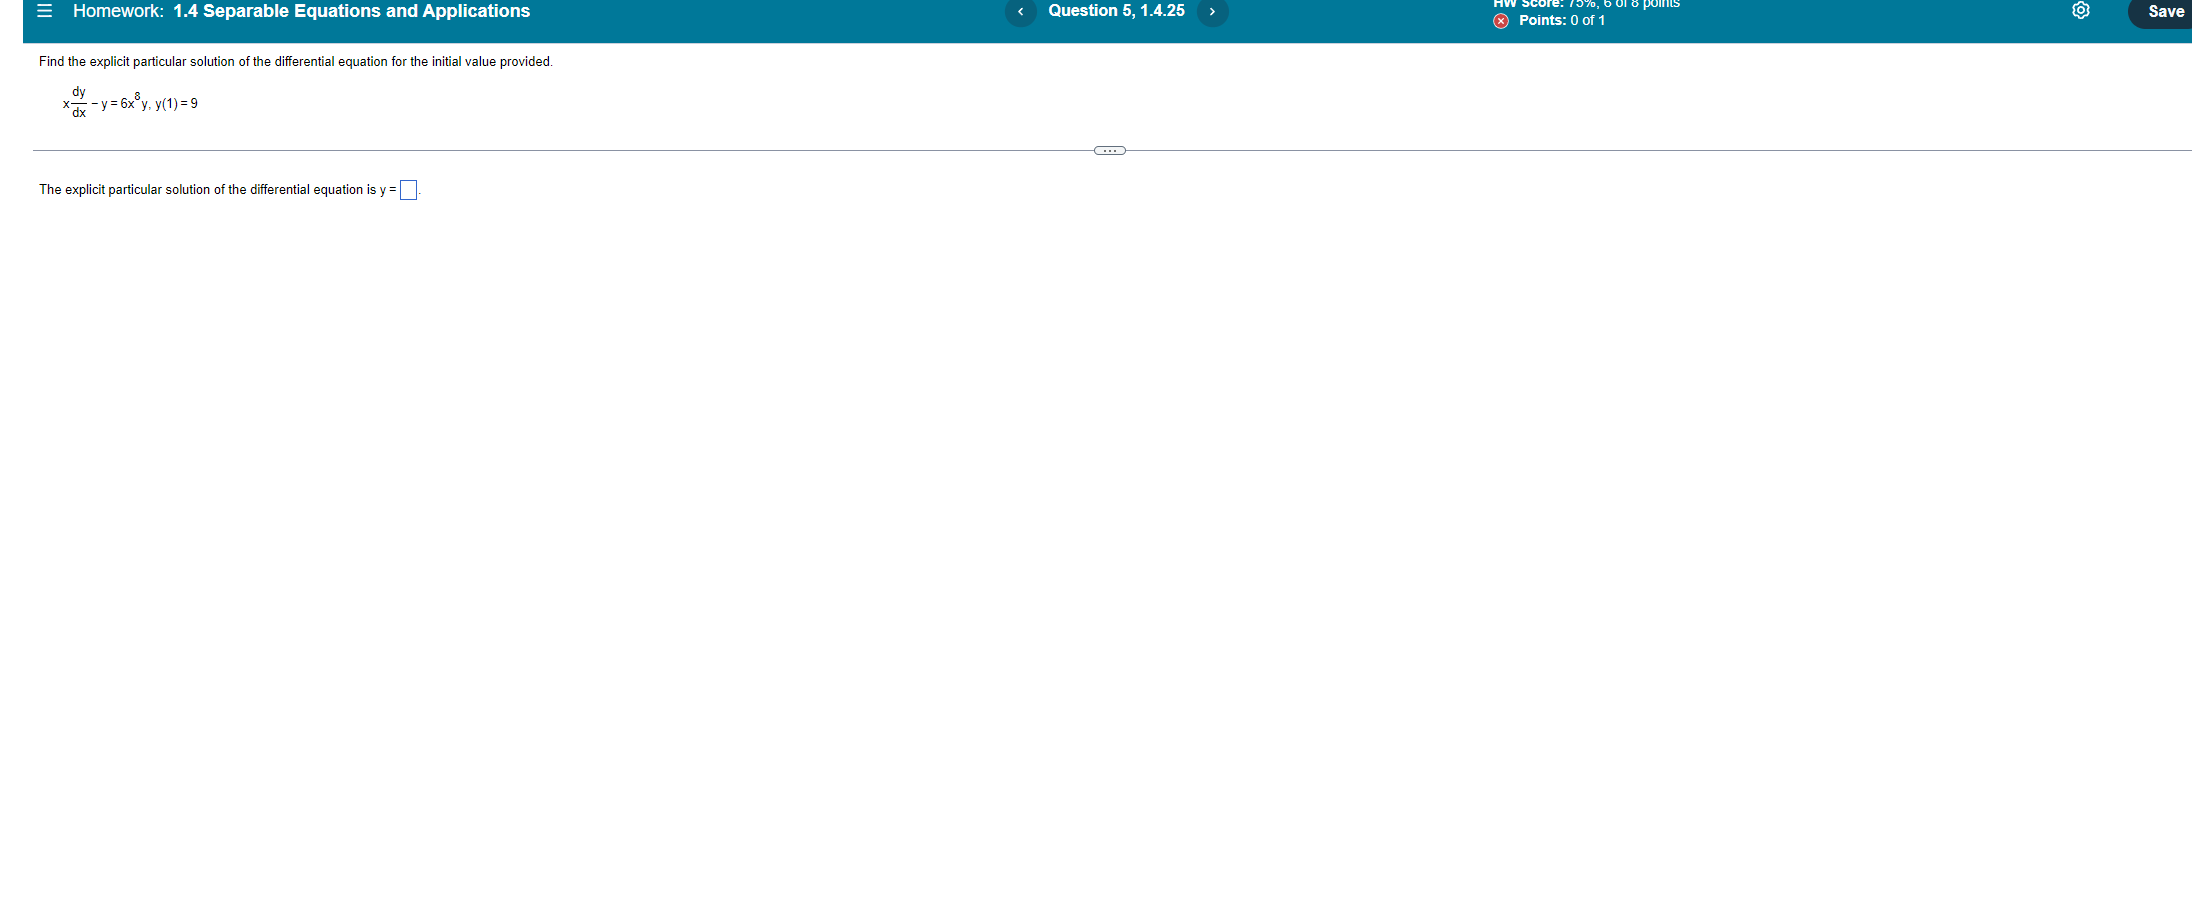The image size is (2192, 917).
Task: Open the hamburger navigation menu
Action: click(44, 11)
